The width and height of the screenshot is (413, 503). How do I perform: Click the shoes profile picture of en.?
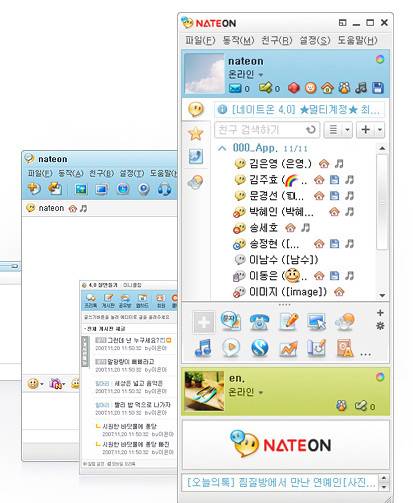click(x=204, y=391)
